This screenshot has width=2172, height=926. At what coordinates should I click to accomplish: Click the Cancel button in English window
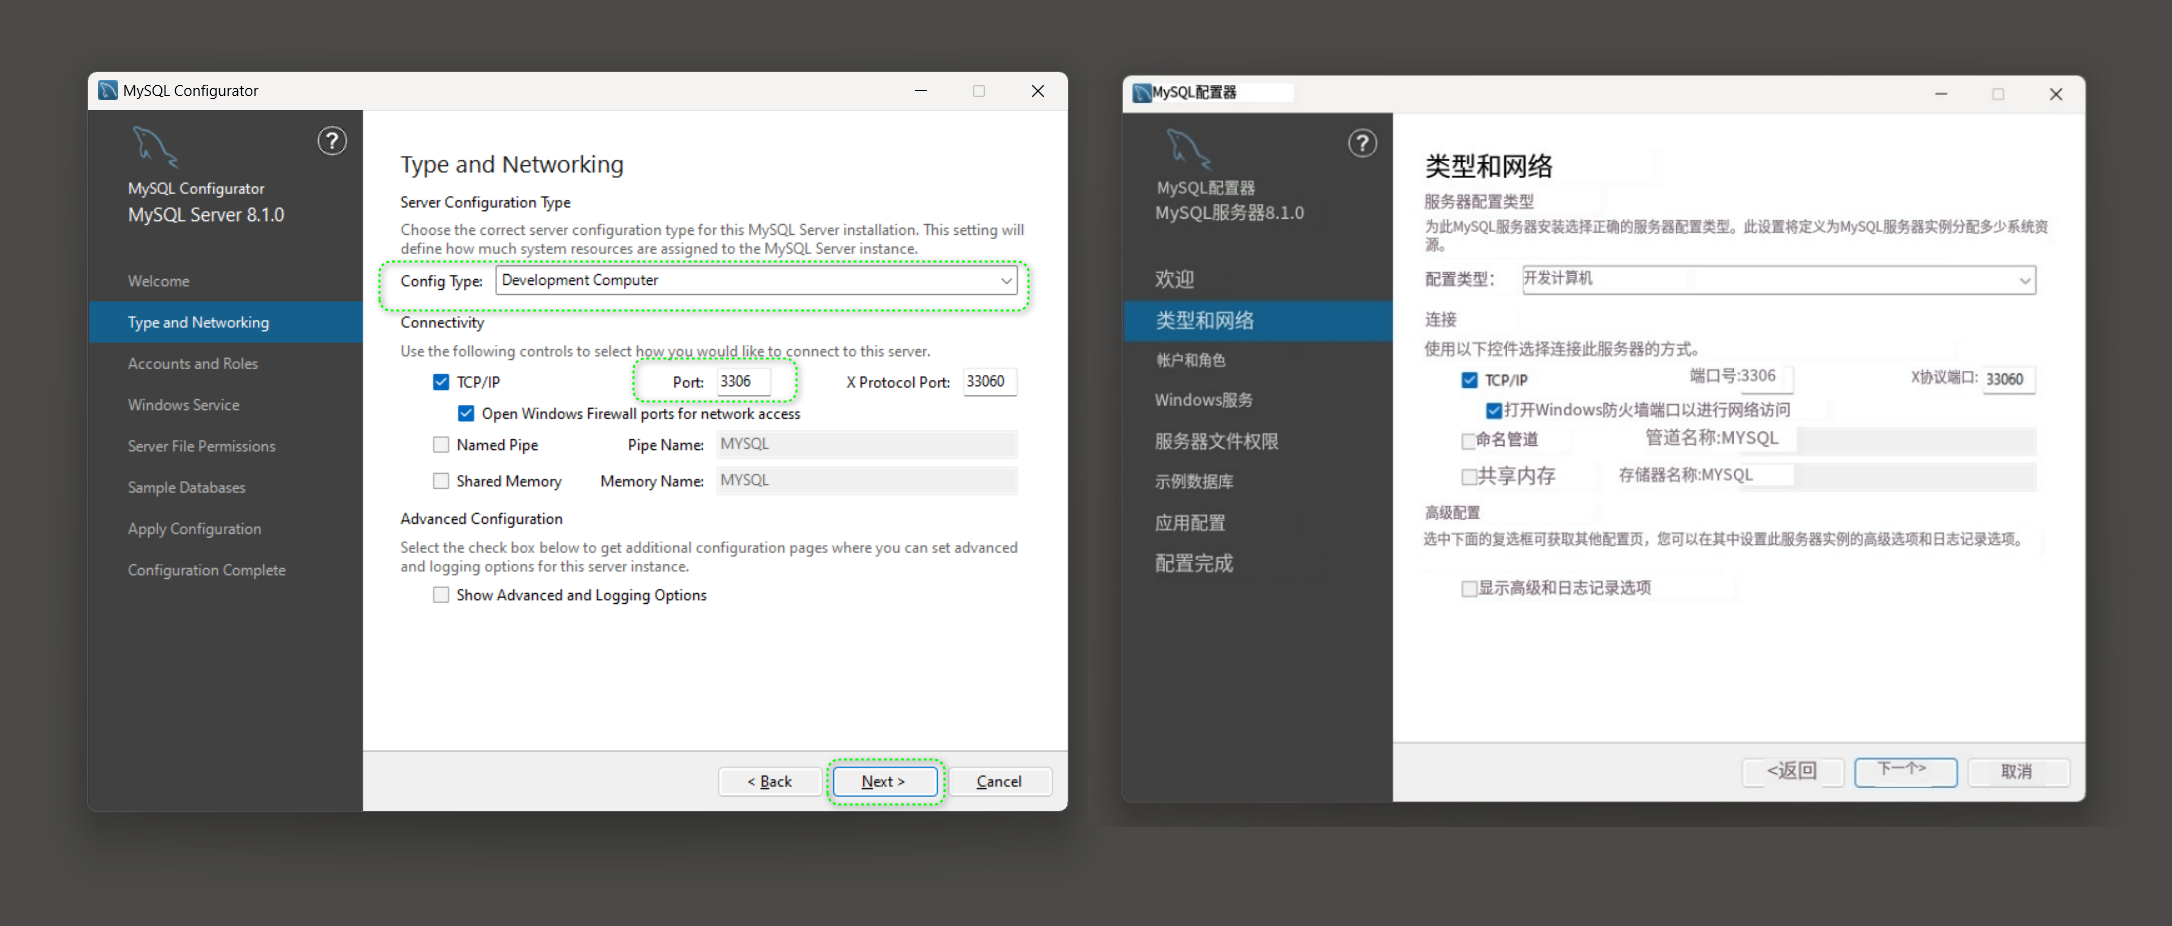999,781
